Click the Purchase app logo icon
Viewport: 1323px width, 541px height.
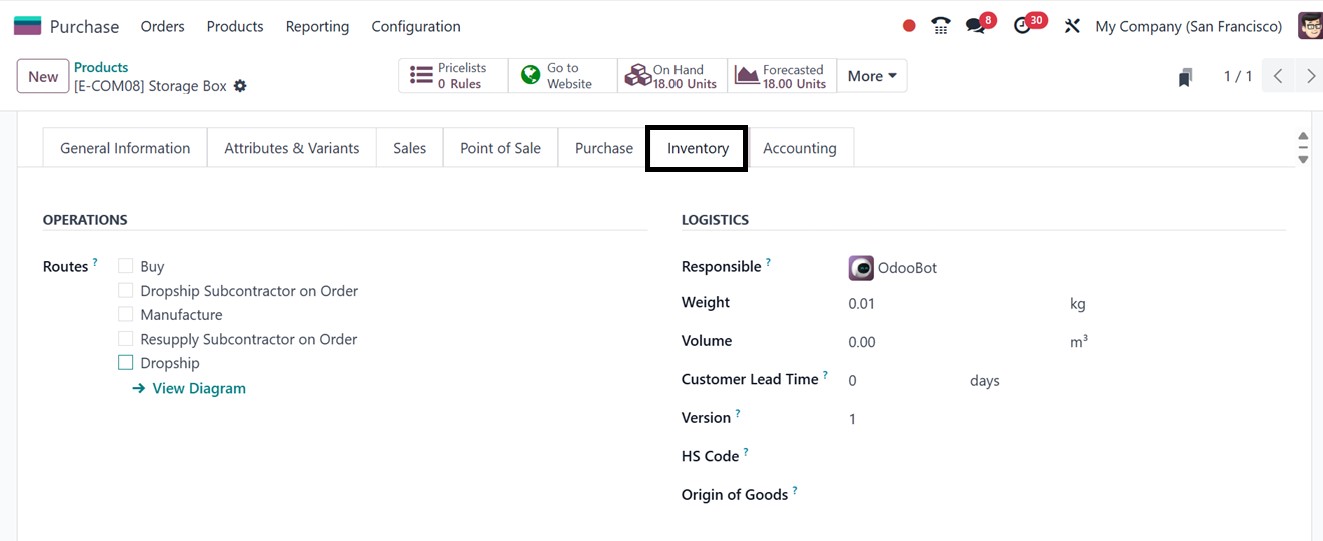[27, 26]
